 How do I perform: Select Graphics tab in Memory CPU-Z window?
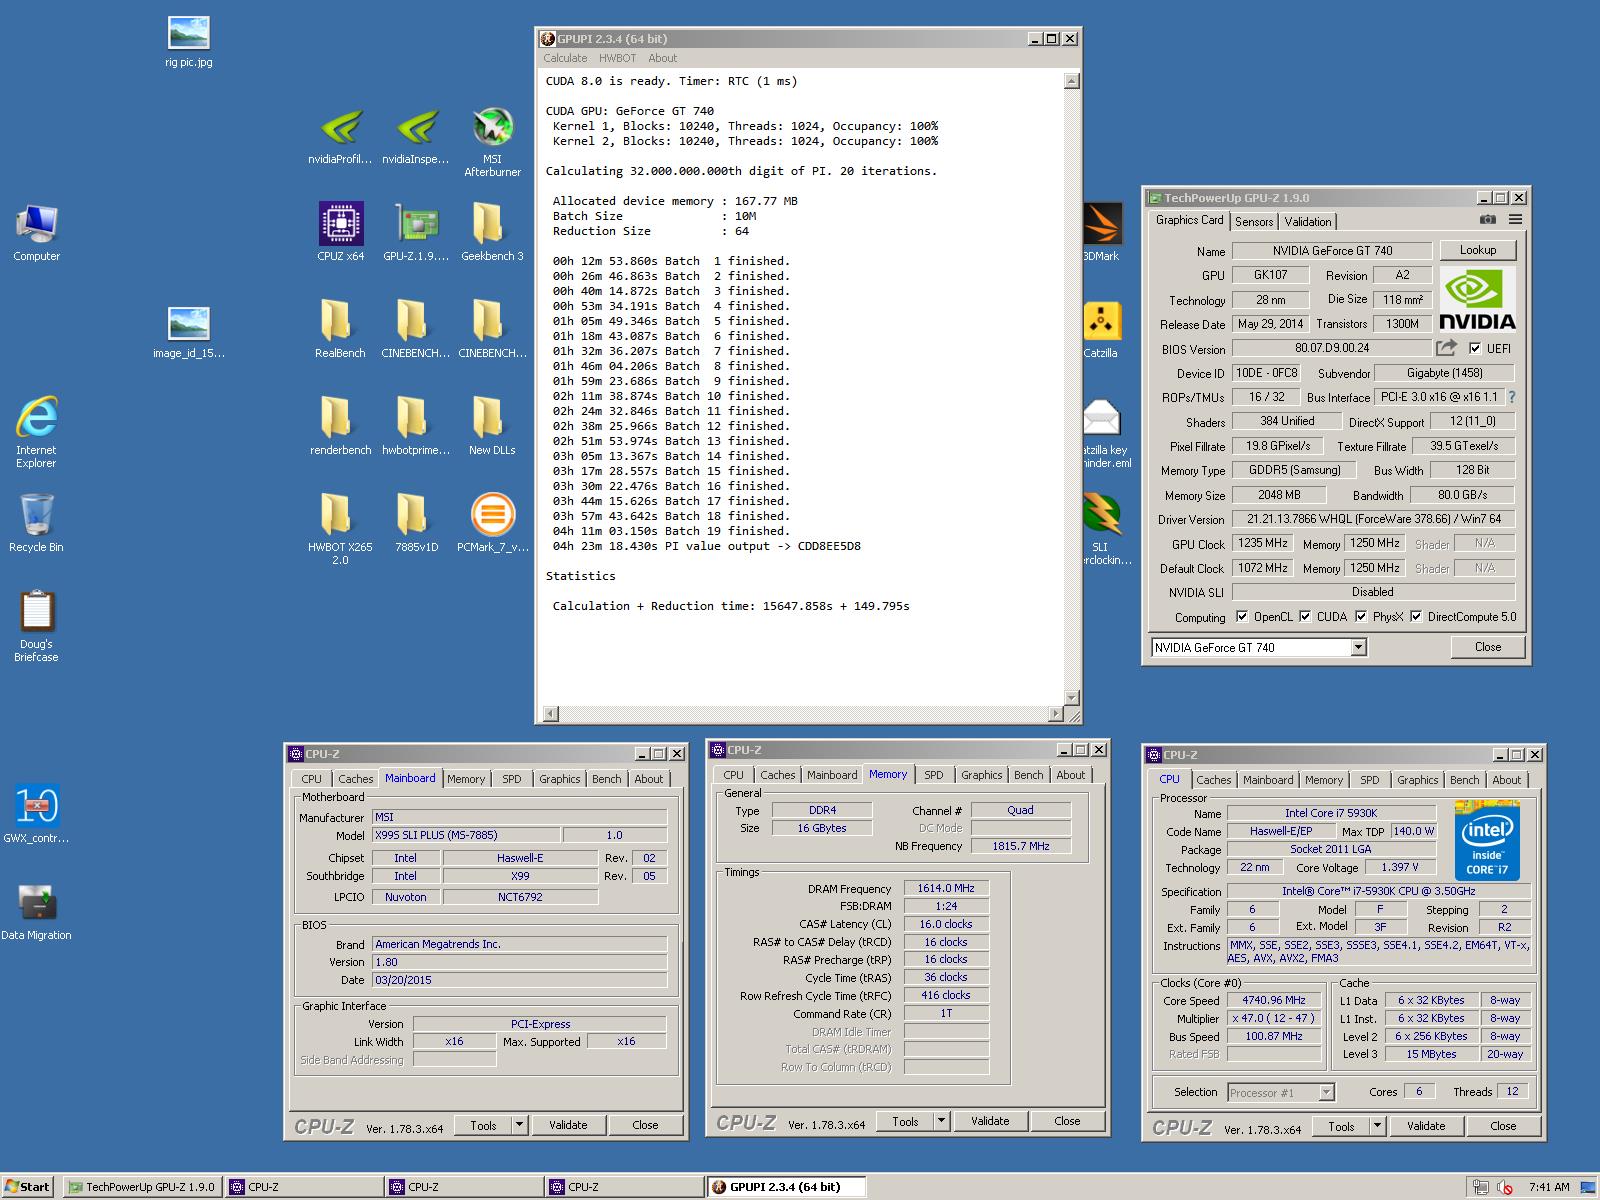[x=981, y=775]
